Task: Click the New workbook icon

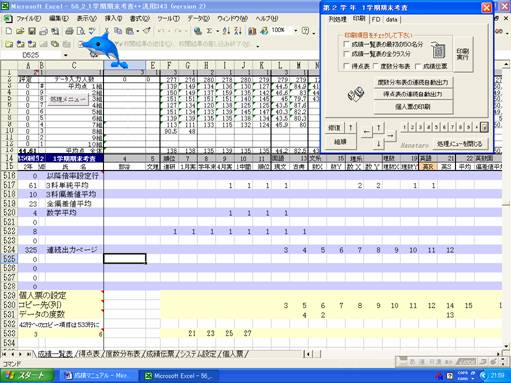Action: tap(9, 31)
